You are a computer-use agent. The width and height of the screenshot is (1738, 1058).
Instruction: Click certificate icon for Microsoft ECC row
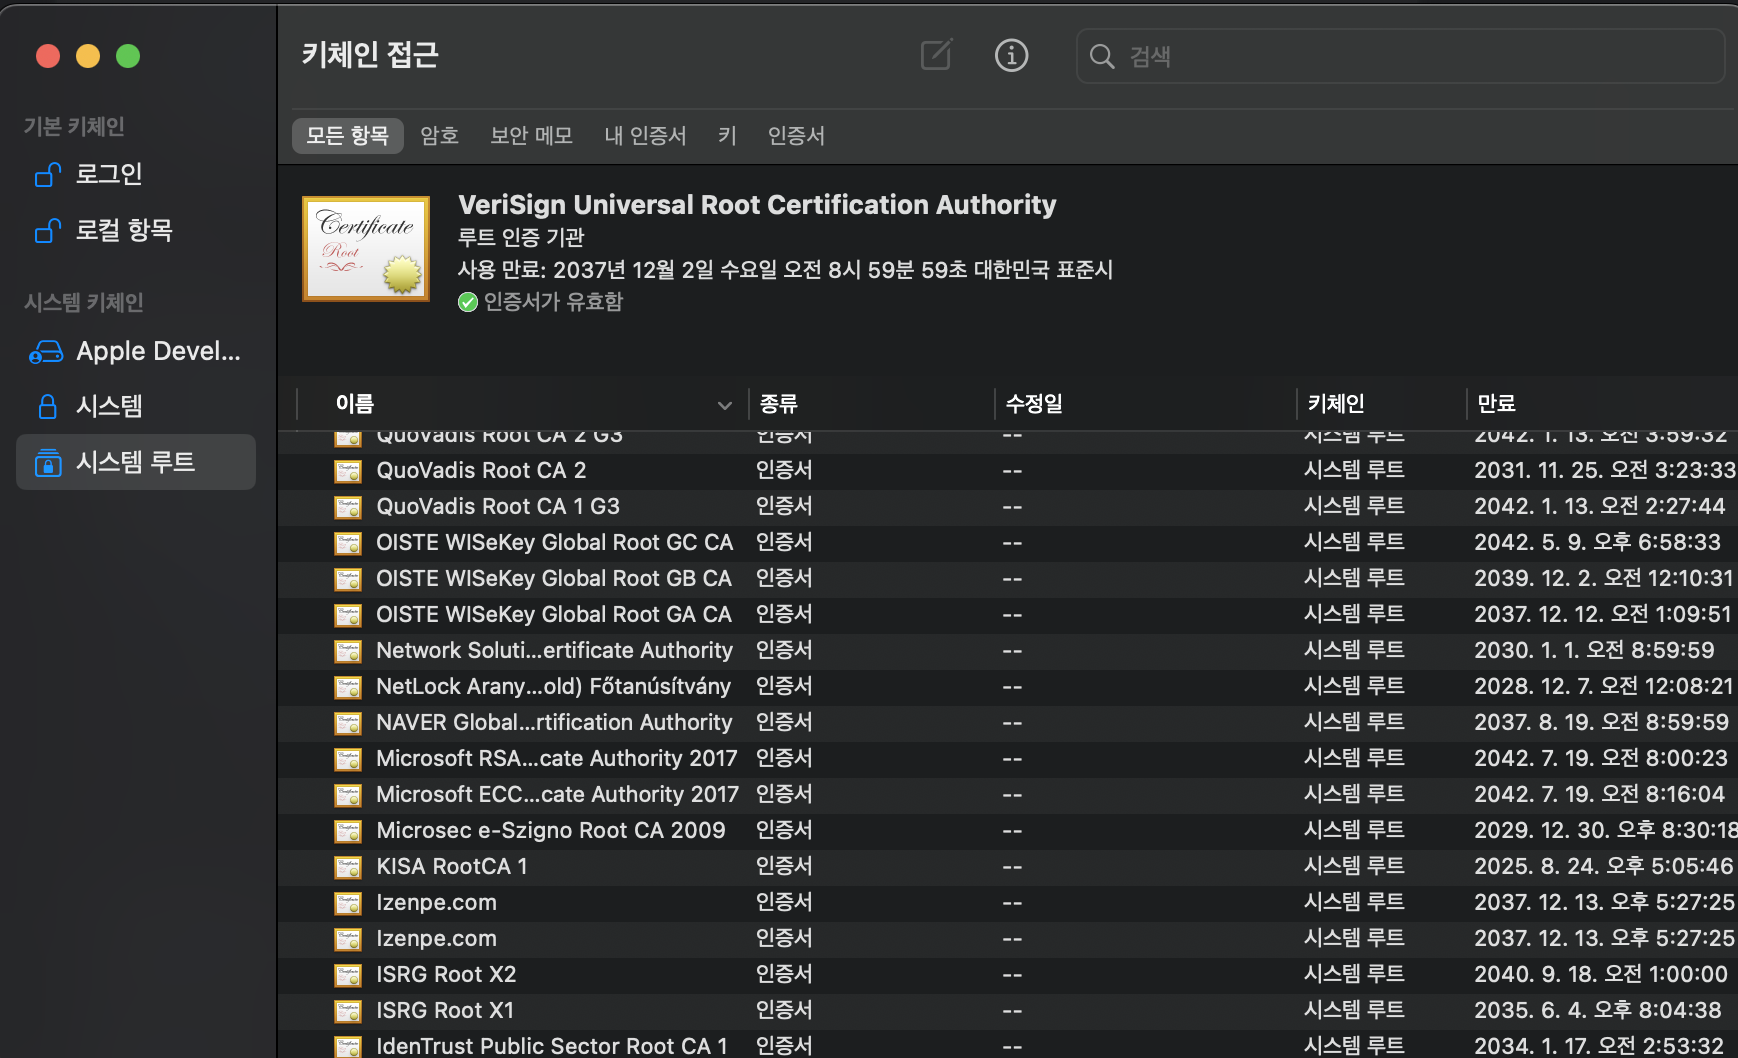(348, 795)
